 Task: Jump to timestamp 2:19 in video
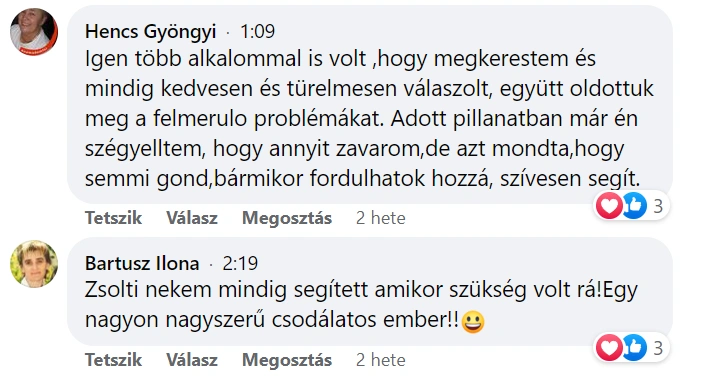pyautogui.click(x=240, y=264)
